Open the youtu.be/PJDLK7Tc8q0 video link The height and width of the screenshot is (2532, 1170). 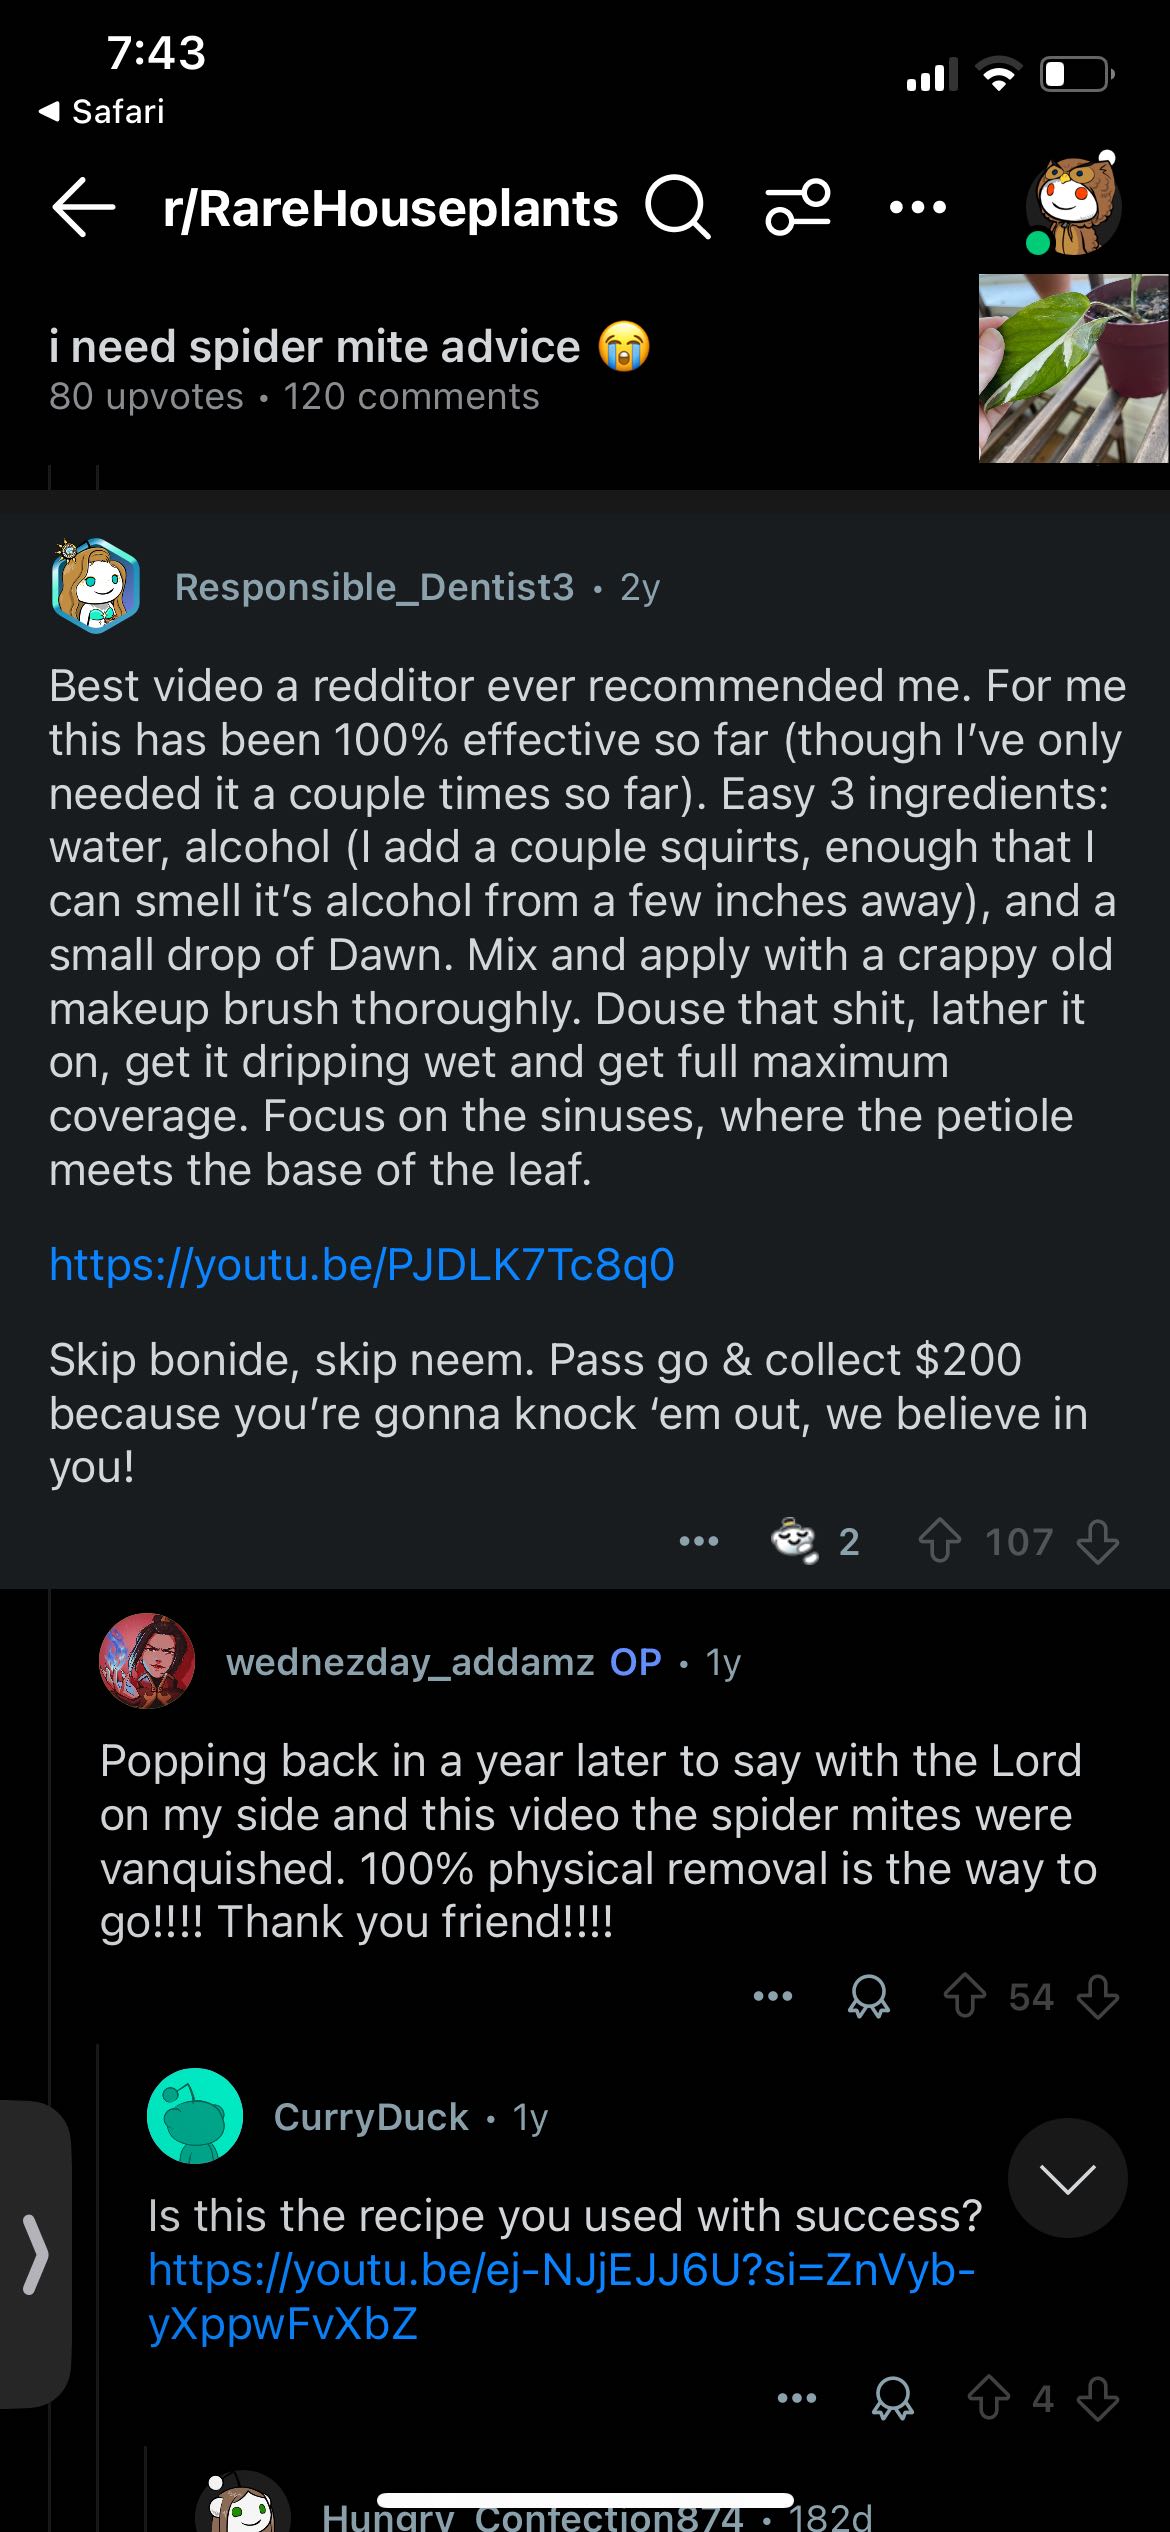[362, 1265]
